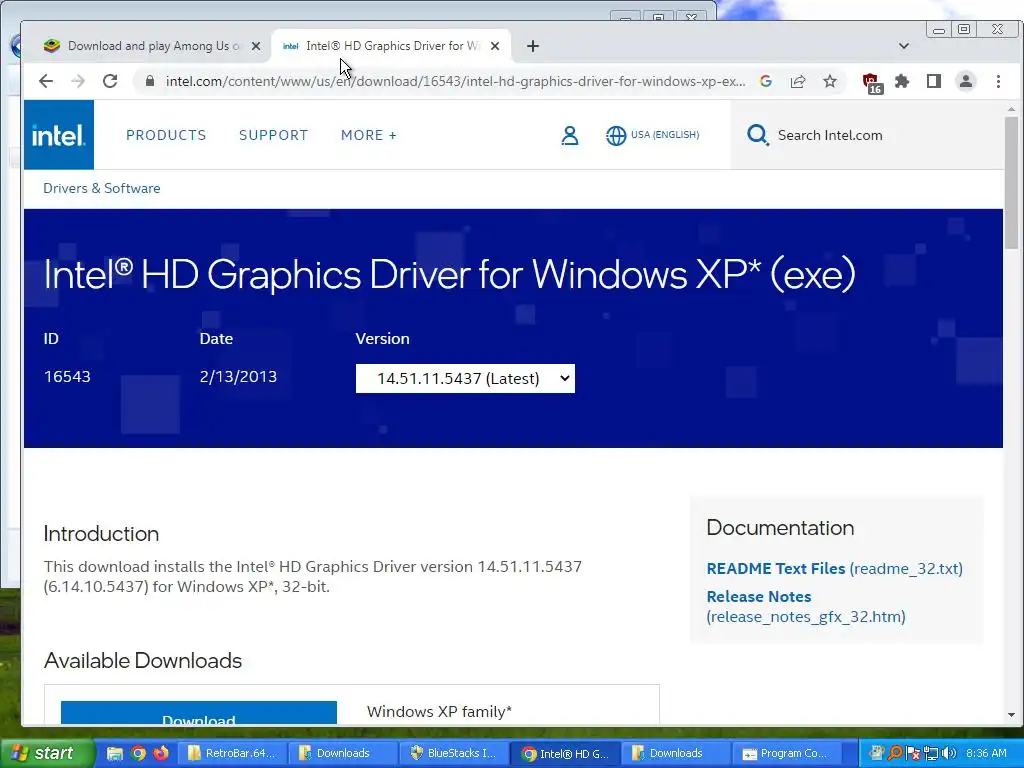Screen dimensions: 1024x768
Task: Click the Introduction heading
Action: point(101,534)
